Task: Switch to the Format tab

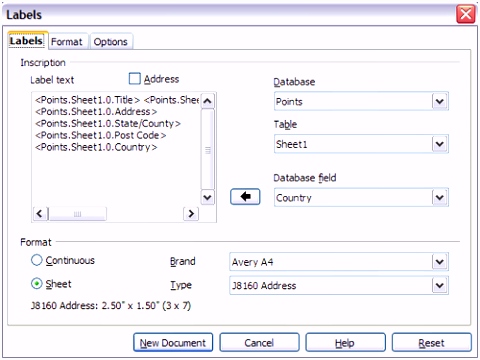Action: tap(67, 42)
